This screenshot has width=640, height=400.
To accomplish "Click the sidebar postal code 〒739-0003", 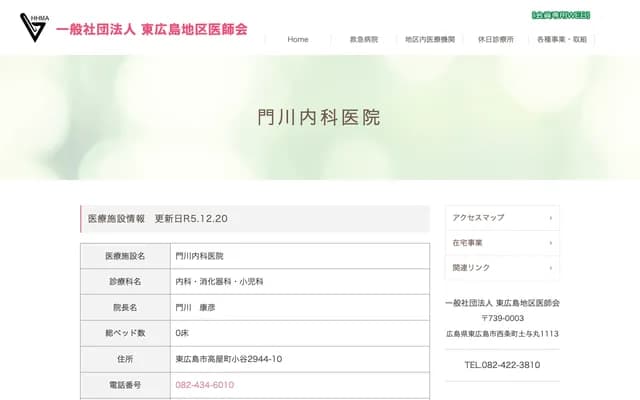I will (502, 318).
